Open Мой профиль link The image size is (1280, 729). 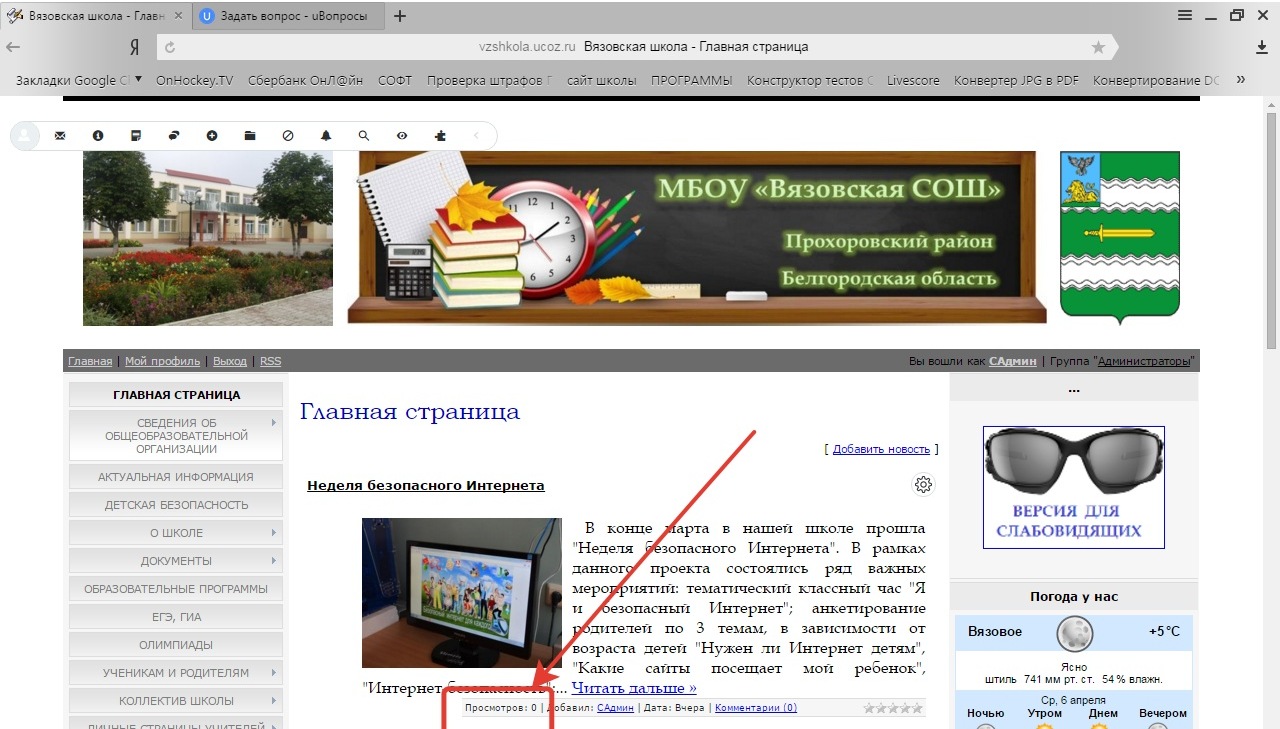coord(163,361)
